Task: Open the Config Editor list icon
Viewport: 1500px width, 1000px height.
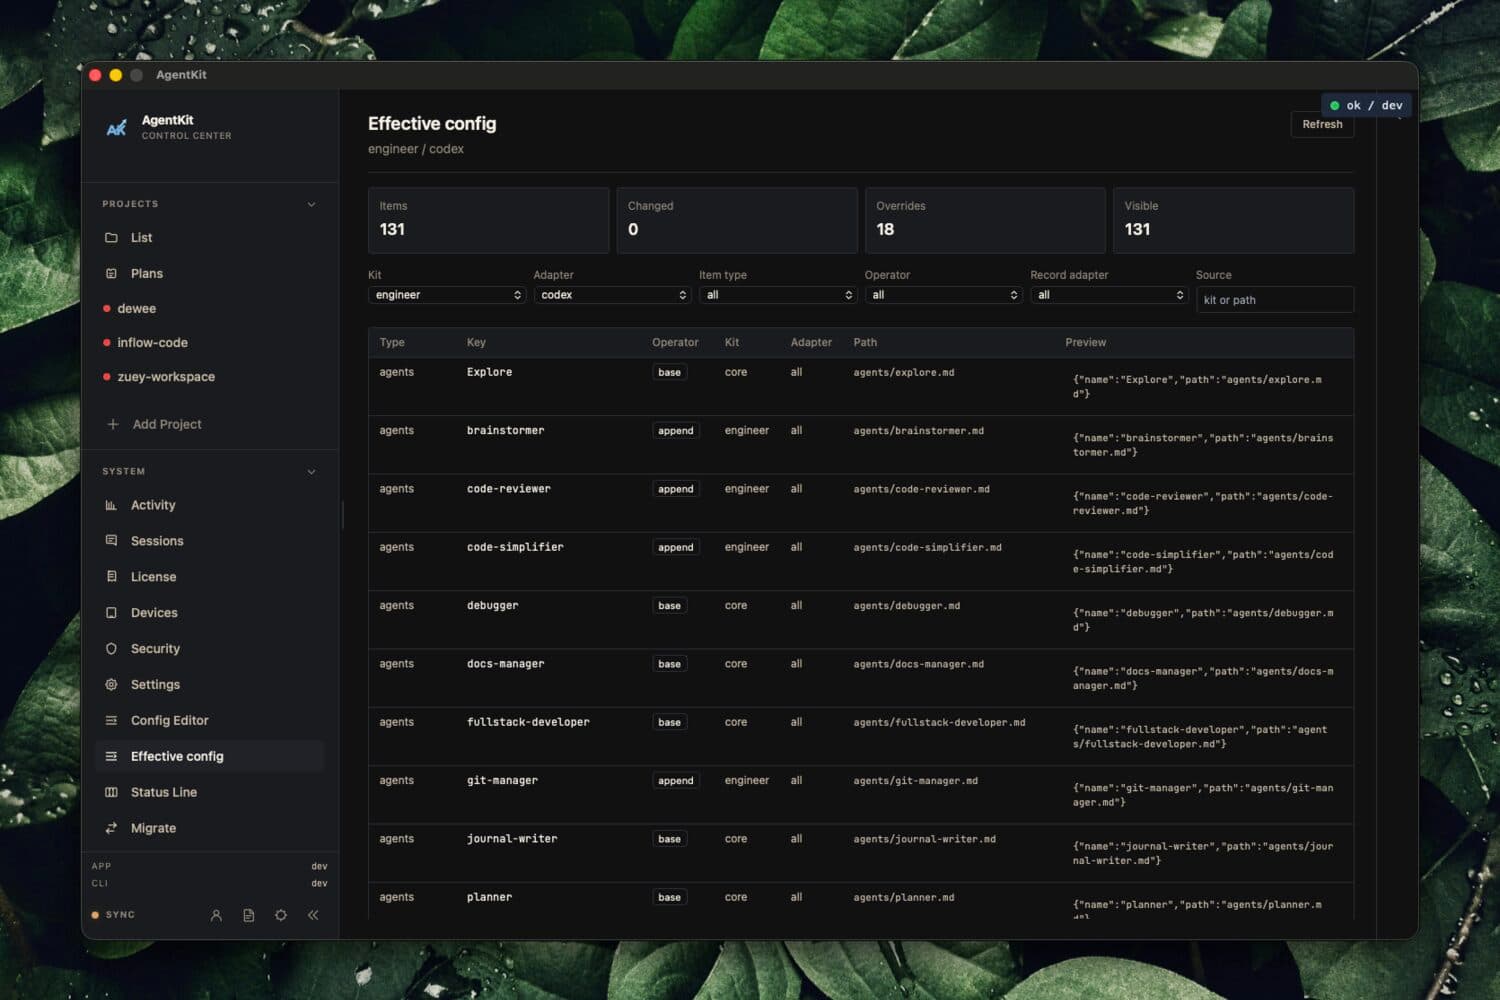Action: pos(111,721)
